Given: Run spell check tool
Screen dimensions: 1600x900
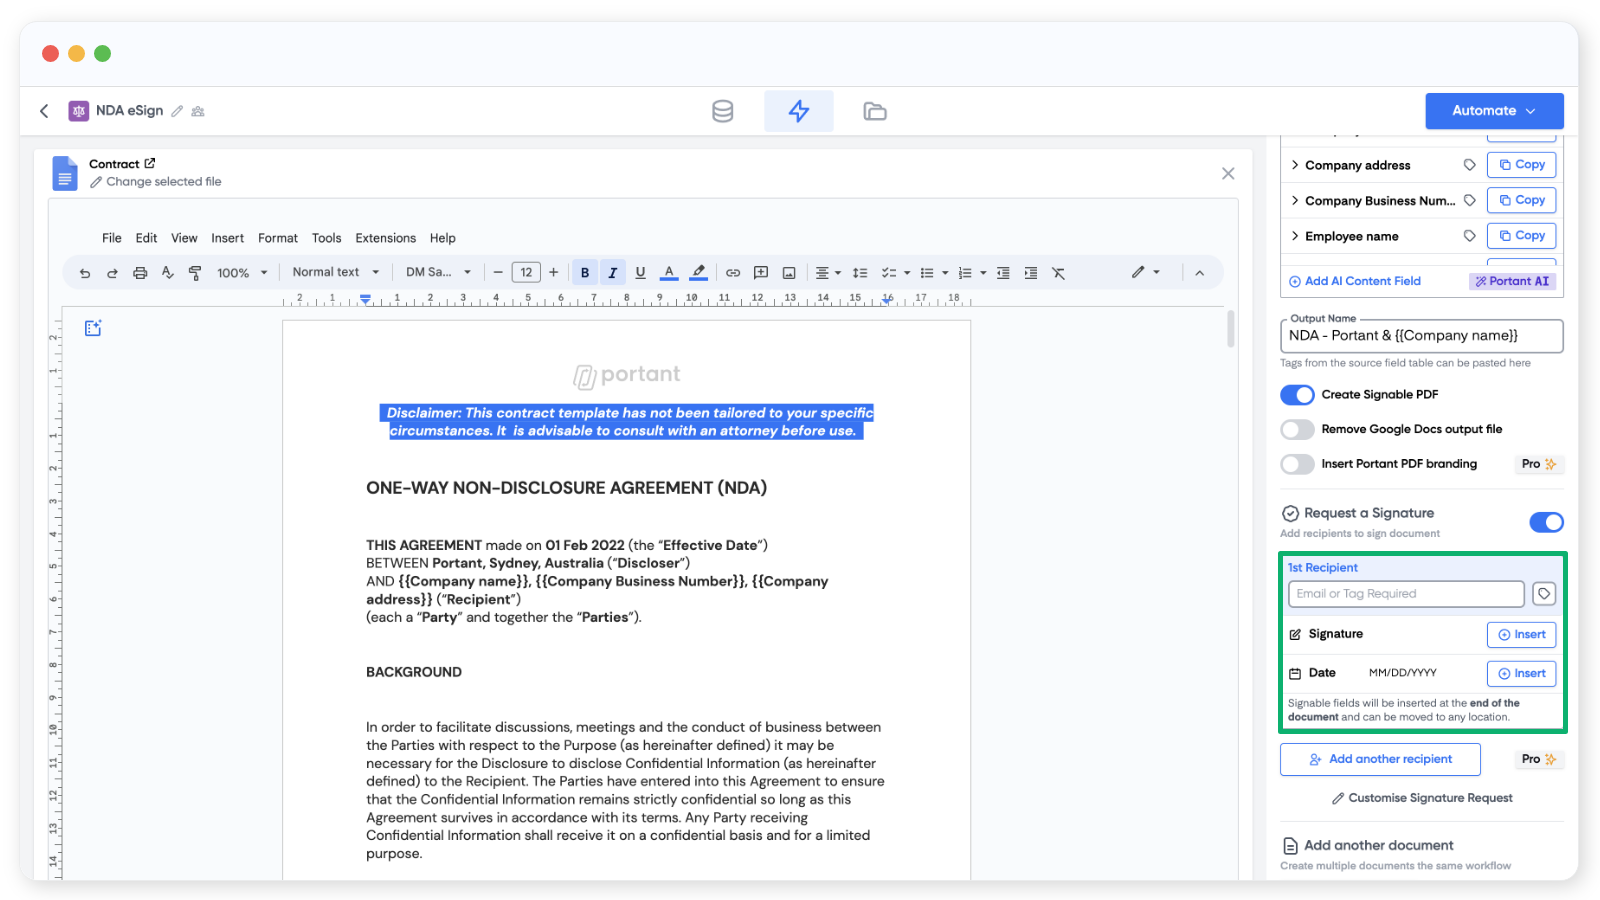Looking at the screenshot, I should (167, 273).
